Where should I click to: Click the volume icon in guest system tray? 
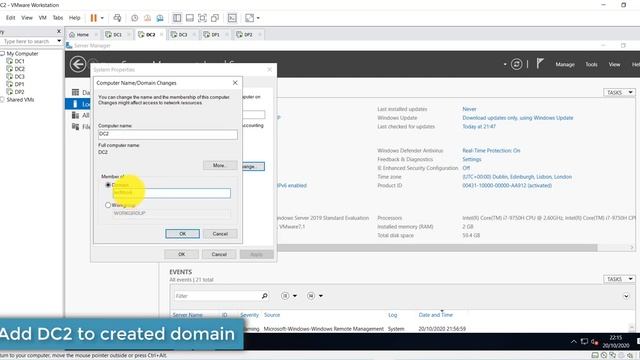(594, 342)
